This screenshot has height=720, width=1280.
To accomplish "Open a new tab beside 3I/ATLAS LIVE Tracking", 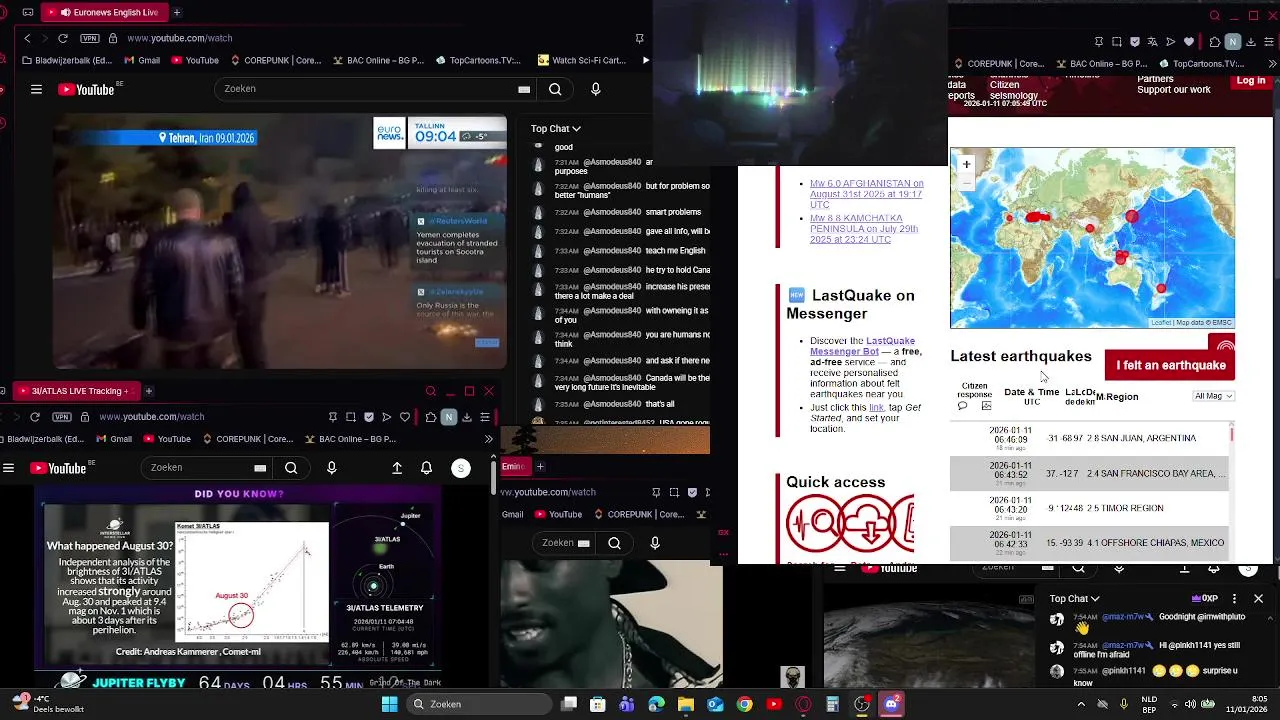I will 148,391.
